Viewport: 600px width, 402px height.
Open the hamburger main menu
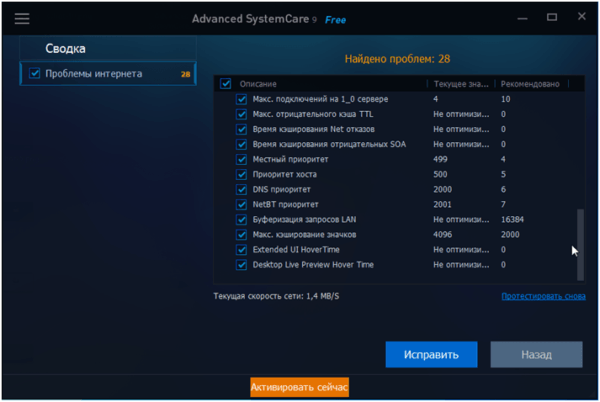pyautogui.click(x=22, y=18)
